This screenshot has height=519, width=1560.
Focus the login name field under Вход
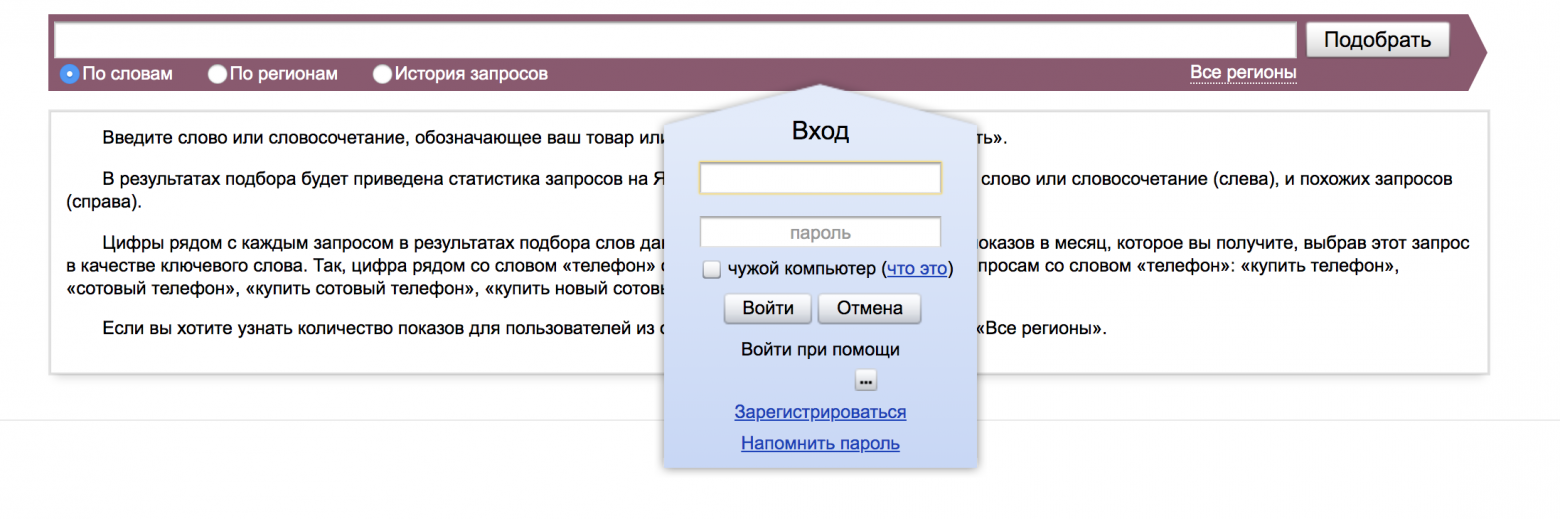click(x=820, y=178)
